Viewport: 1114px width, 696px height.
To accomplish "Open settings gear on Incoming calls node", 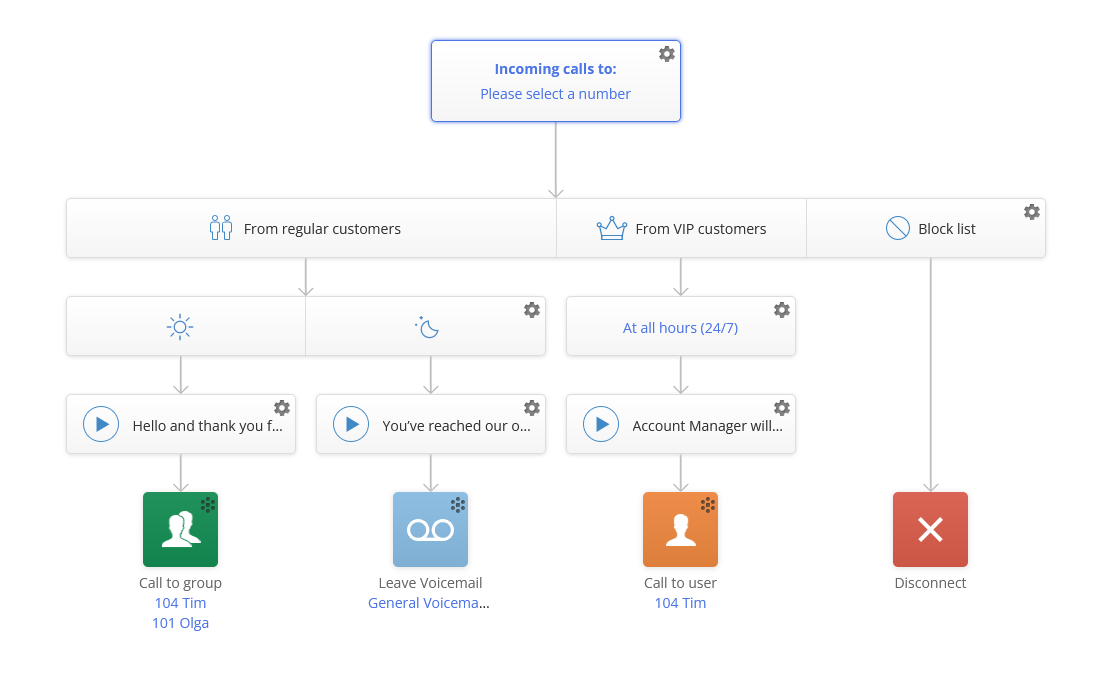I will coord(667,54).
